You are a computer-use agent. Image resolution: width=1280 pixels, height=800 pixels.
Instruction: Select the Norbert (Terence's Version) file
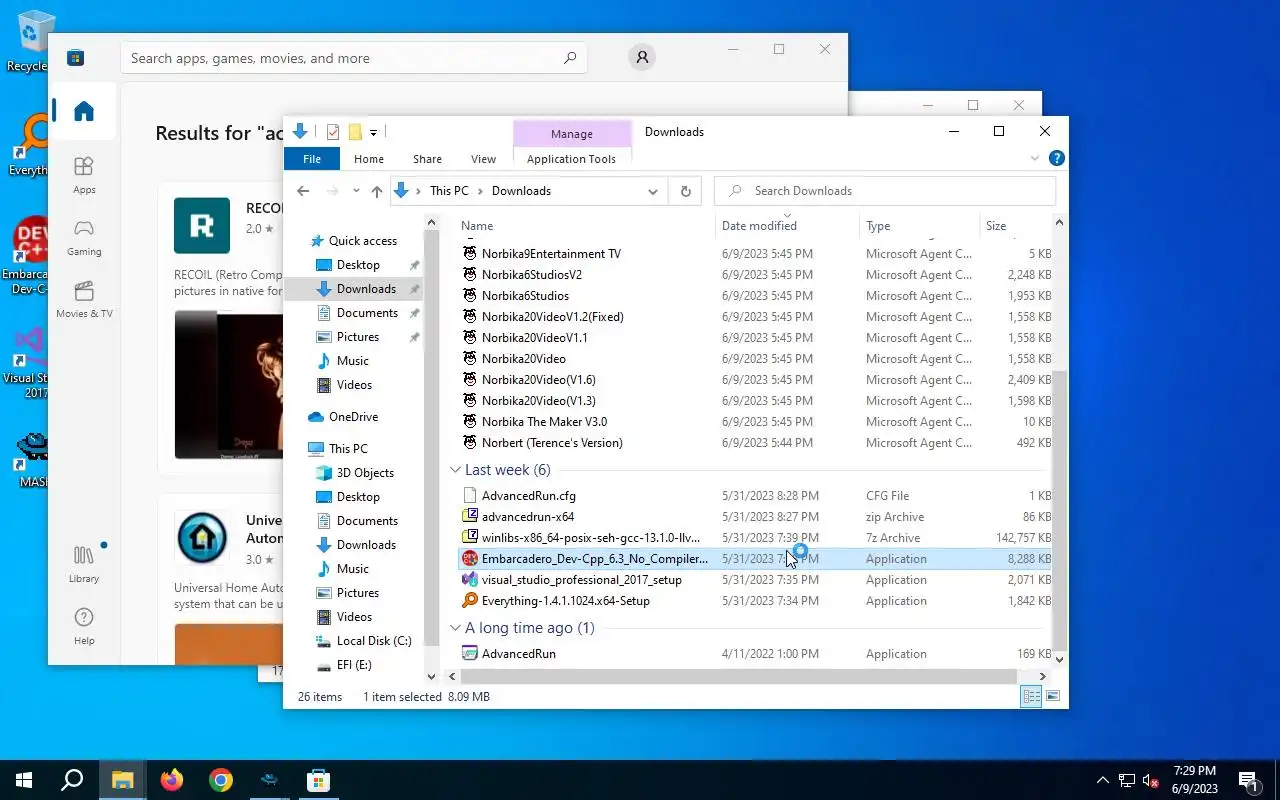tap(756, 443)
